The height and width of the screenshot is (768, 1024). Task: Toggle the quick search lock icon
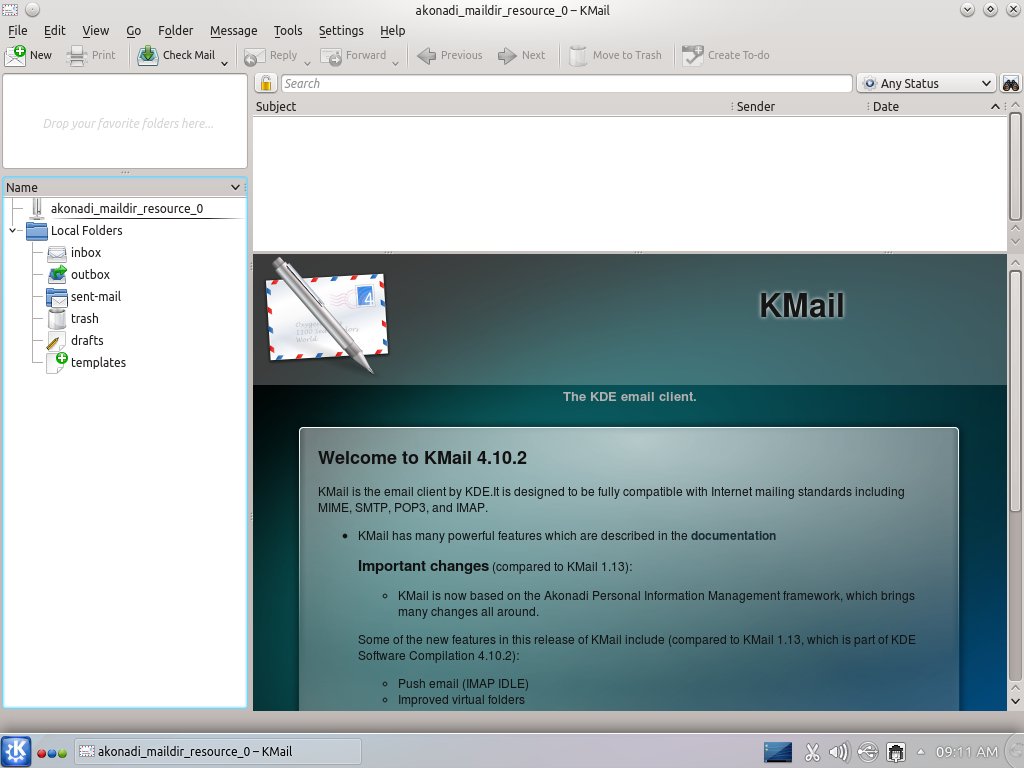pos(267,84)
